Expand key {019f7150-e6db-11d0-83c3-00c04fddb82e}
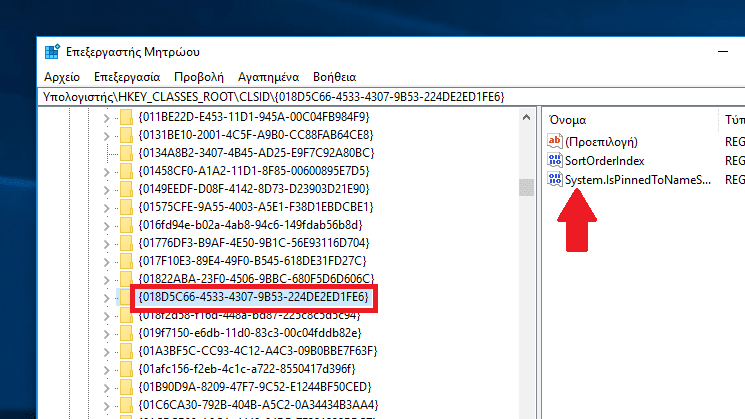 point(106,334)
